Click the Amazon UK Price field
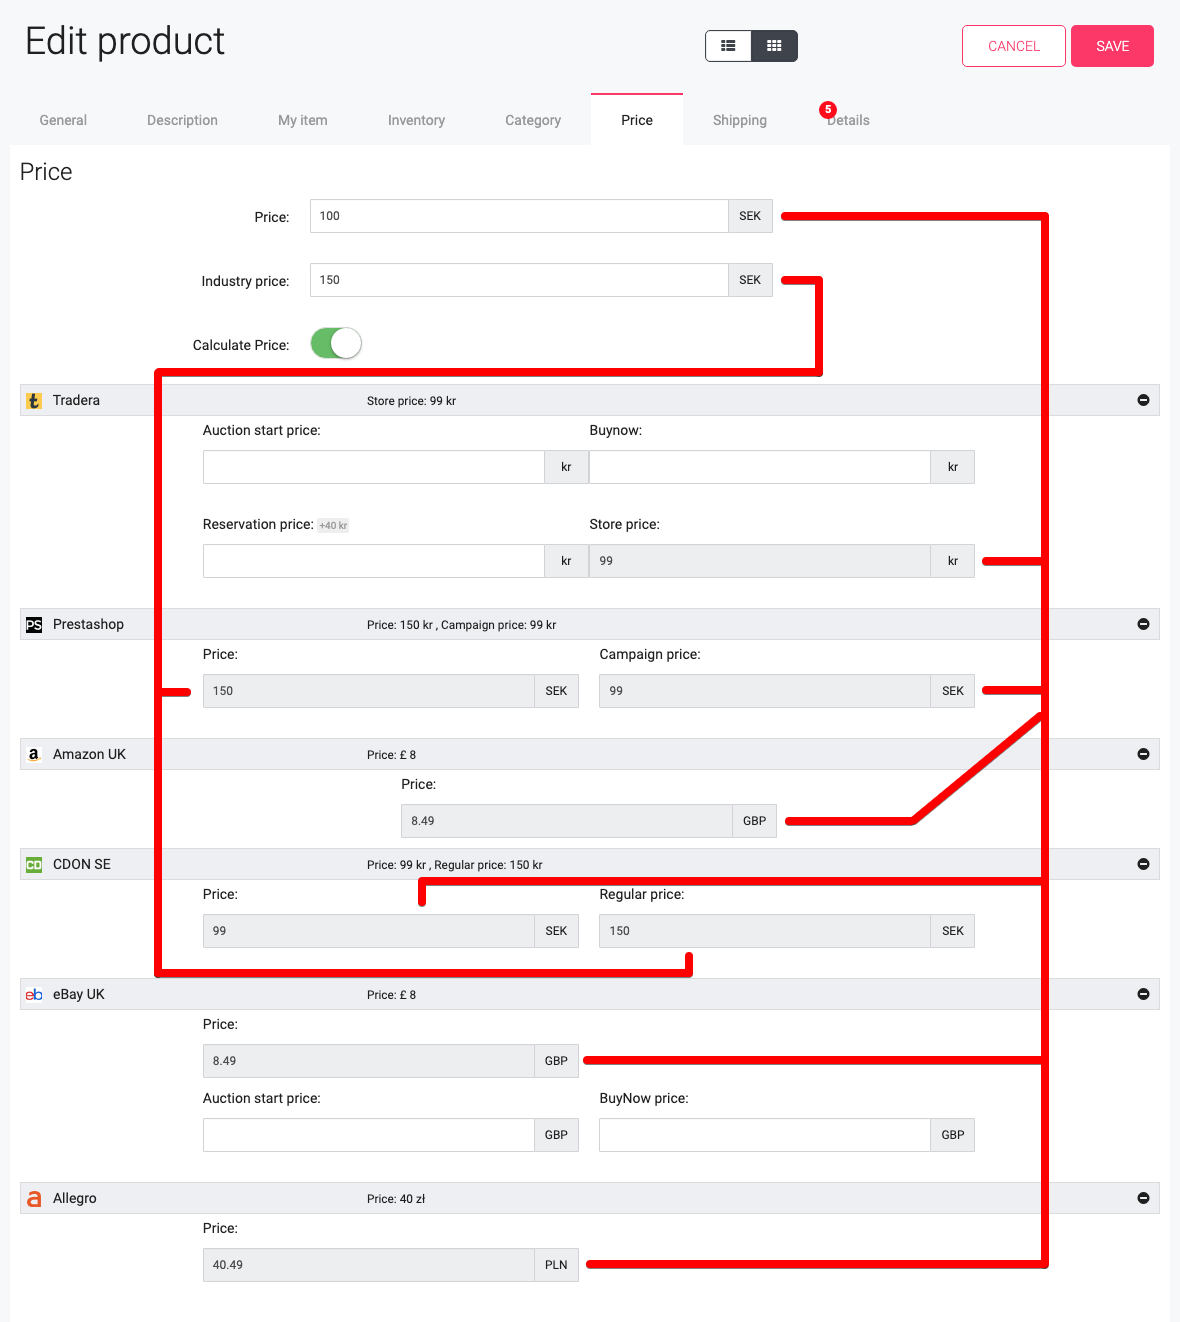1180x1322 pixels. pyautogui.click(x=567, y=821)
